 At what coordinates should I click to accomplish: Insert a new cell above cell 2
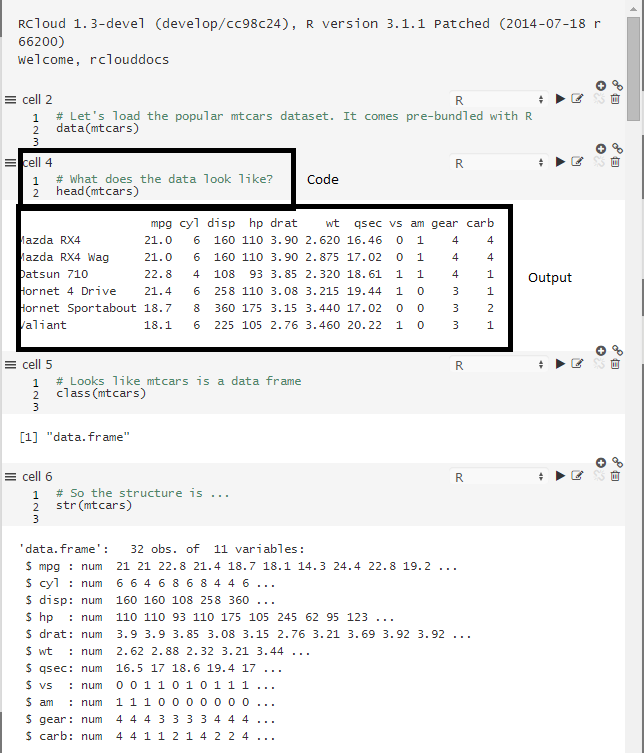click(601, 85)
